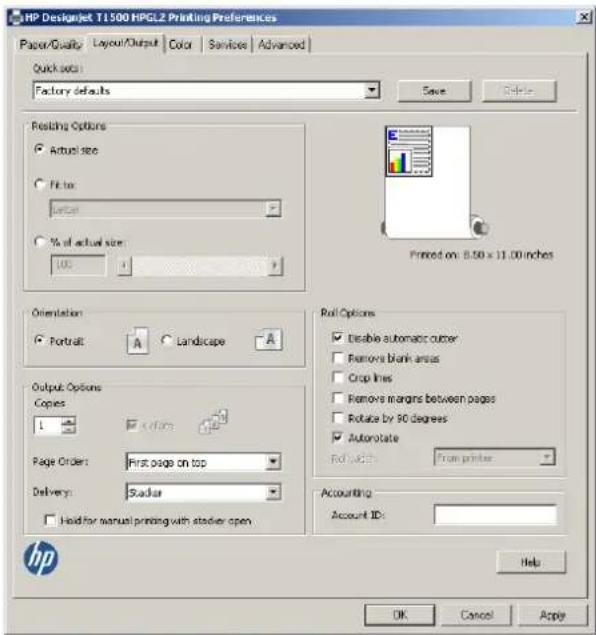Check Hold for manual printing with stacker open

click(x=50, y=520)
